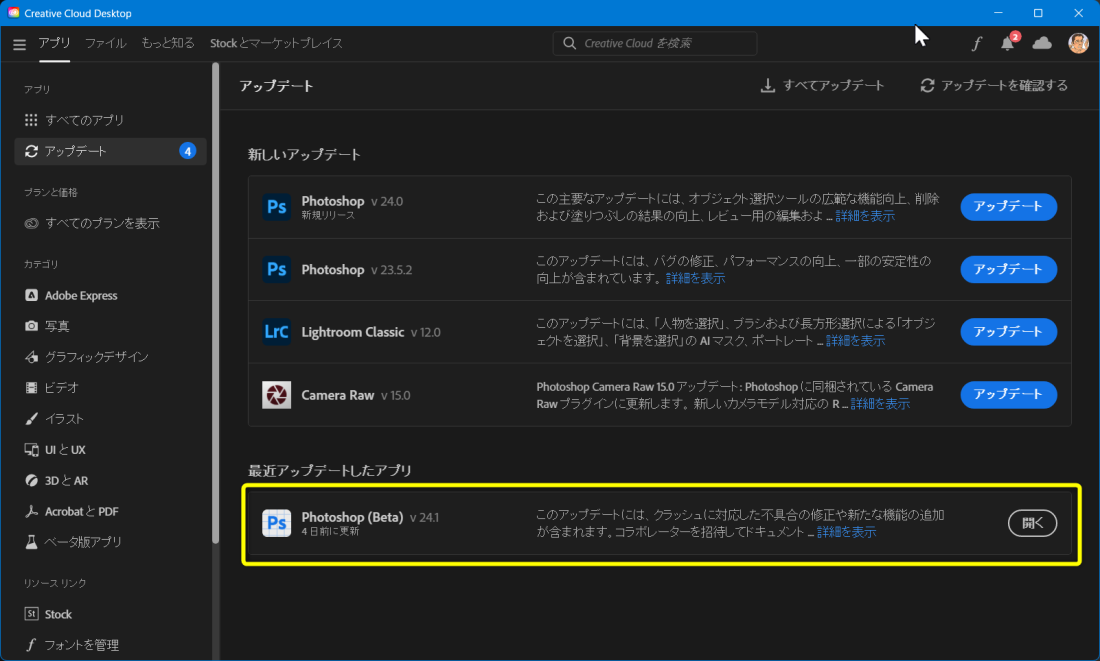Click the Lightroom Classic app icon
This screenshot has height=661, width=1100.
[276, 332]
